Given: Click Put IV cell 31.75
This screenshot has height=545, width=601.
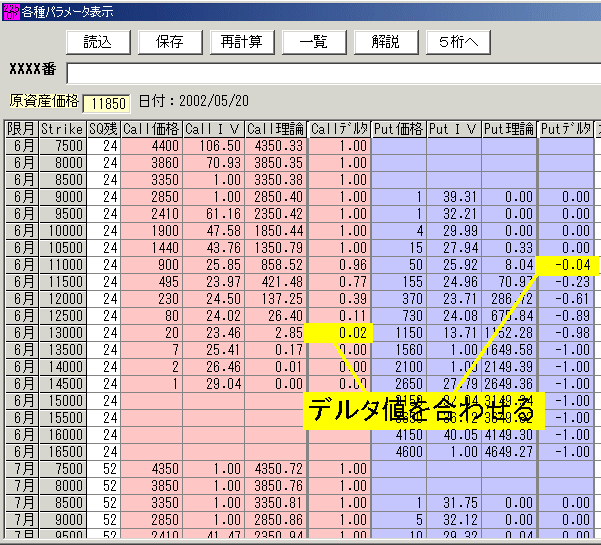Looking at the screenshot, I should 454,503.
